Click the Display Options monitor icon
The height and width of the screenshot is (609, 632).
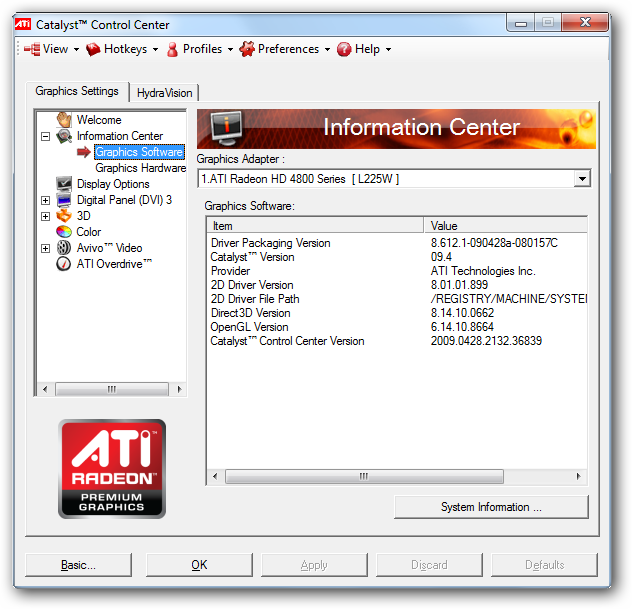pos(64,184)
